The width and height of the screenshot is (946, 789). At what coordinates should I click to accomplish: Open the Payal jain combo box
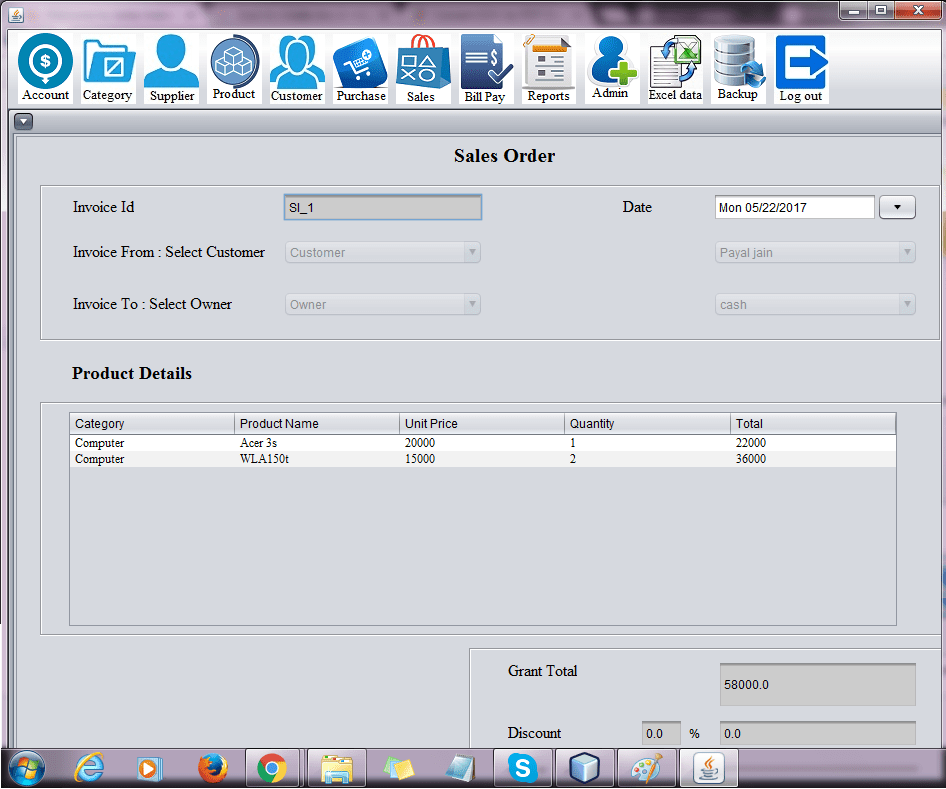815,252
